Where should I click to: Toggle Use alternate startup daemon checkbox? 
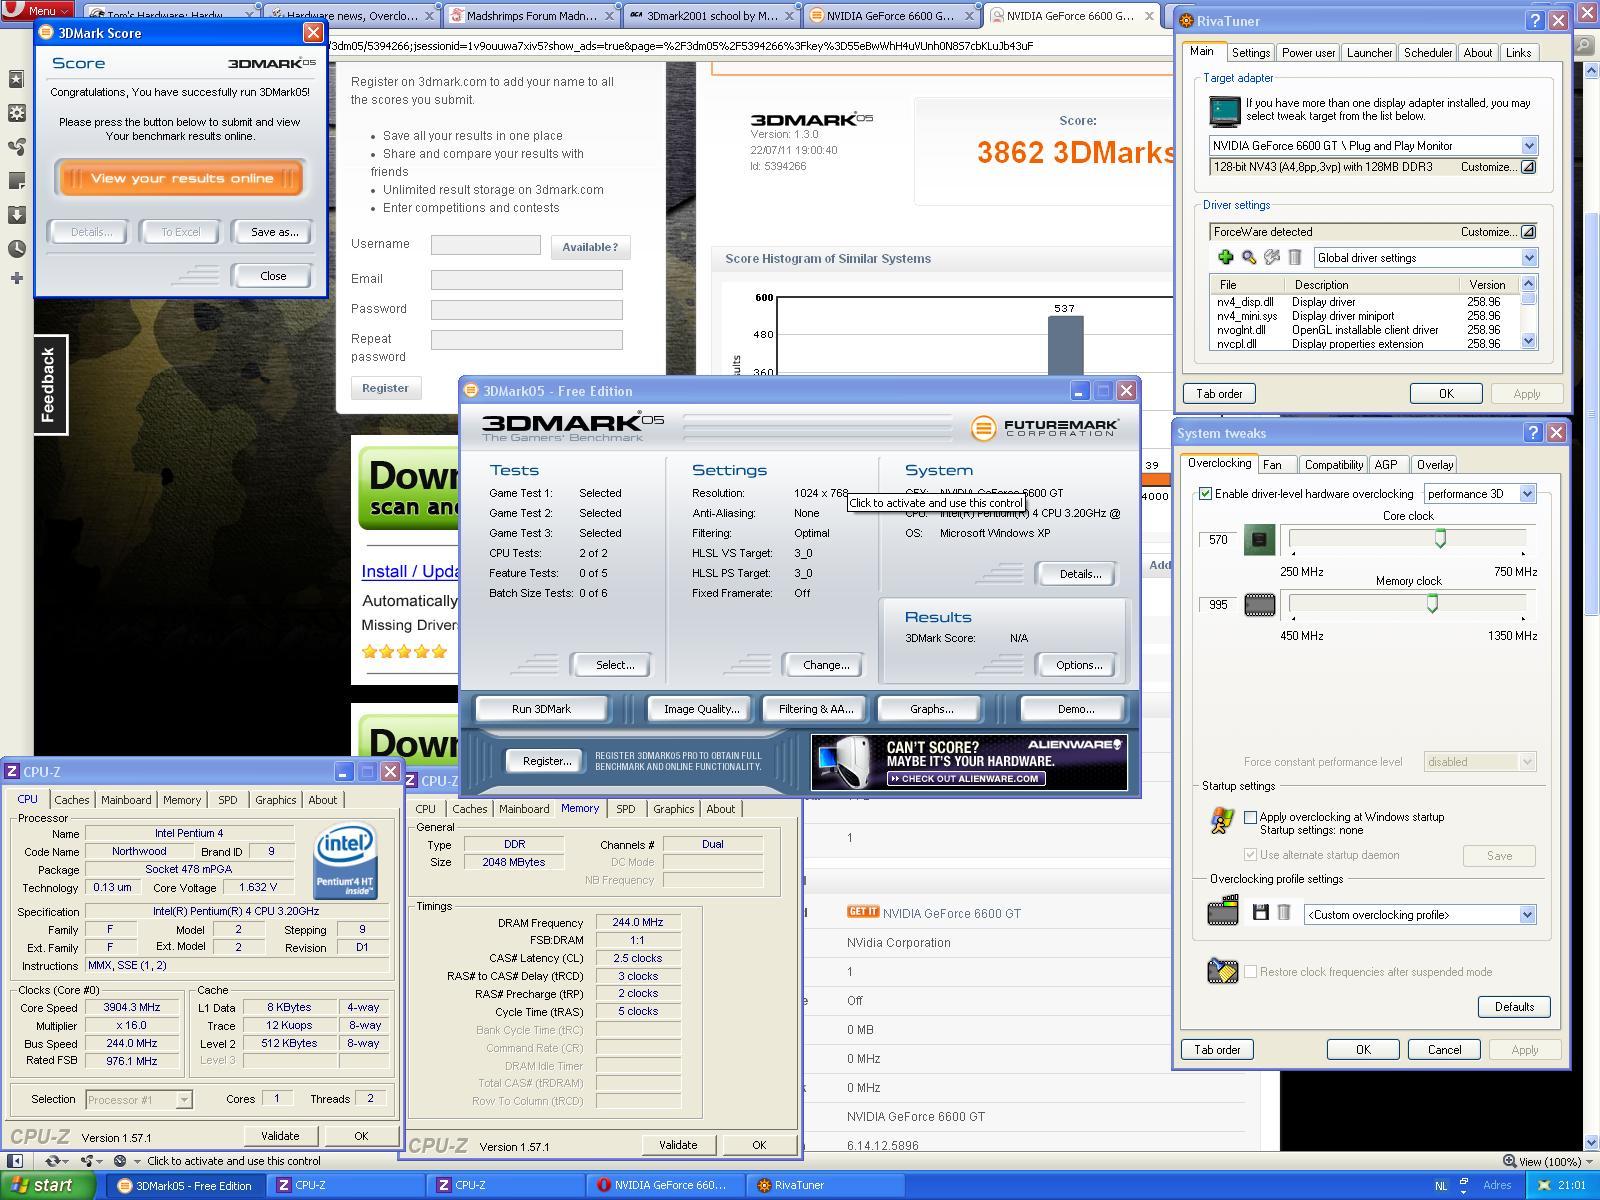pos(1250,855)
